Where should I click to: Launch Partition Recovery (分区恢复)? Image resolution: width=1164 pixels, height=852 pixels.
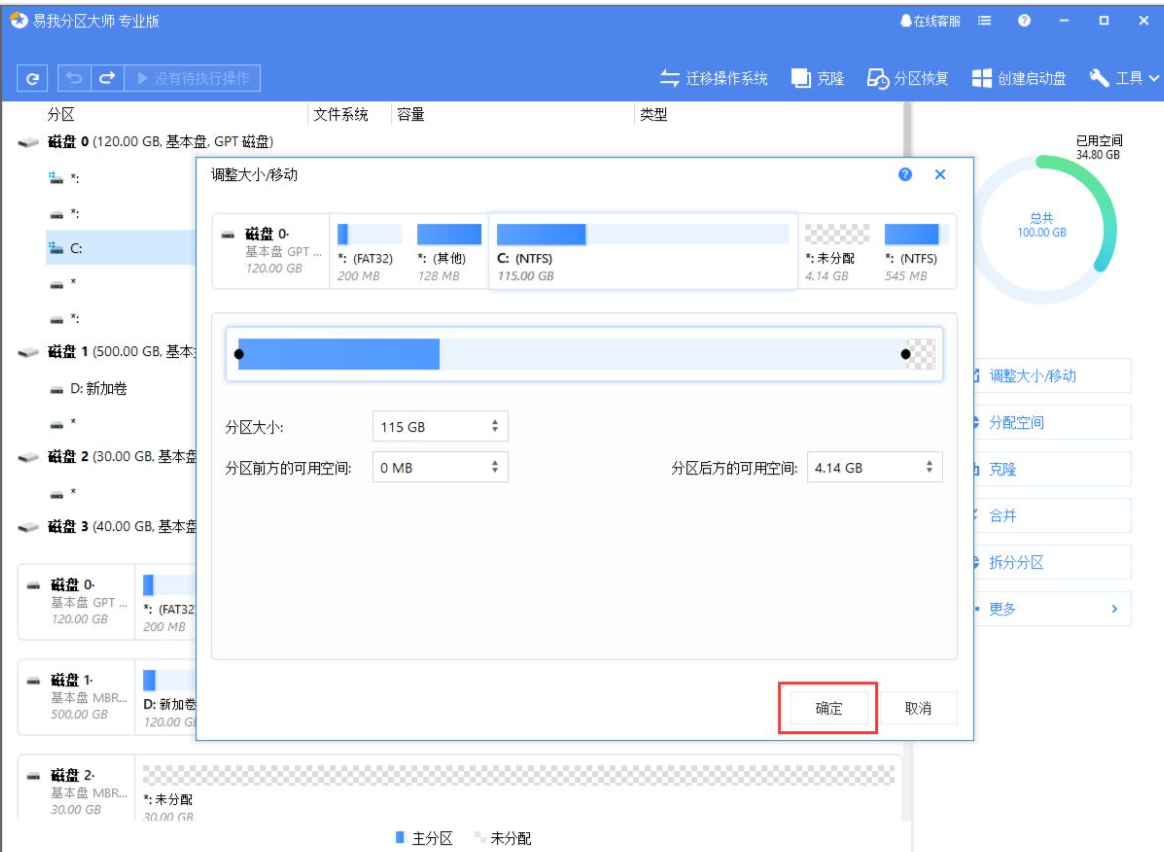pos(908,78)
